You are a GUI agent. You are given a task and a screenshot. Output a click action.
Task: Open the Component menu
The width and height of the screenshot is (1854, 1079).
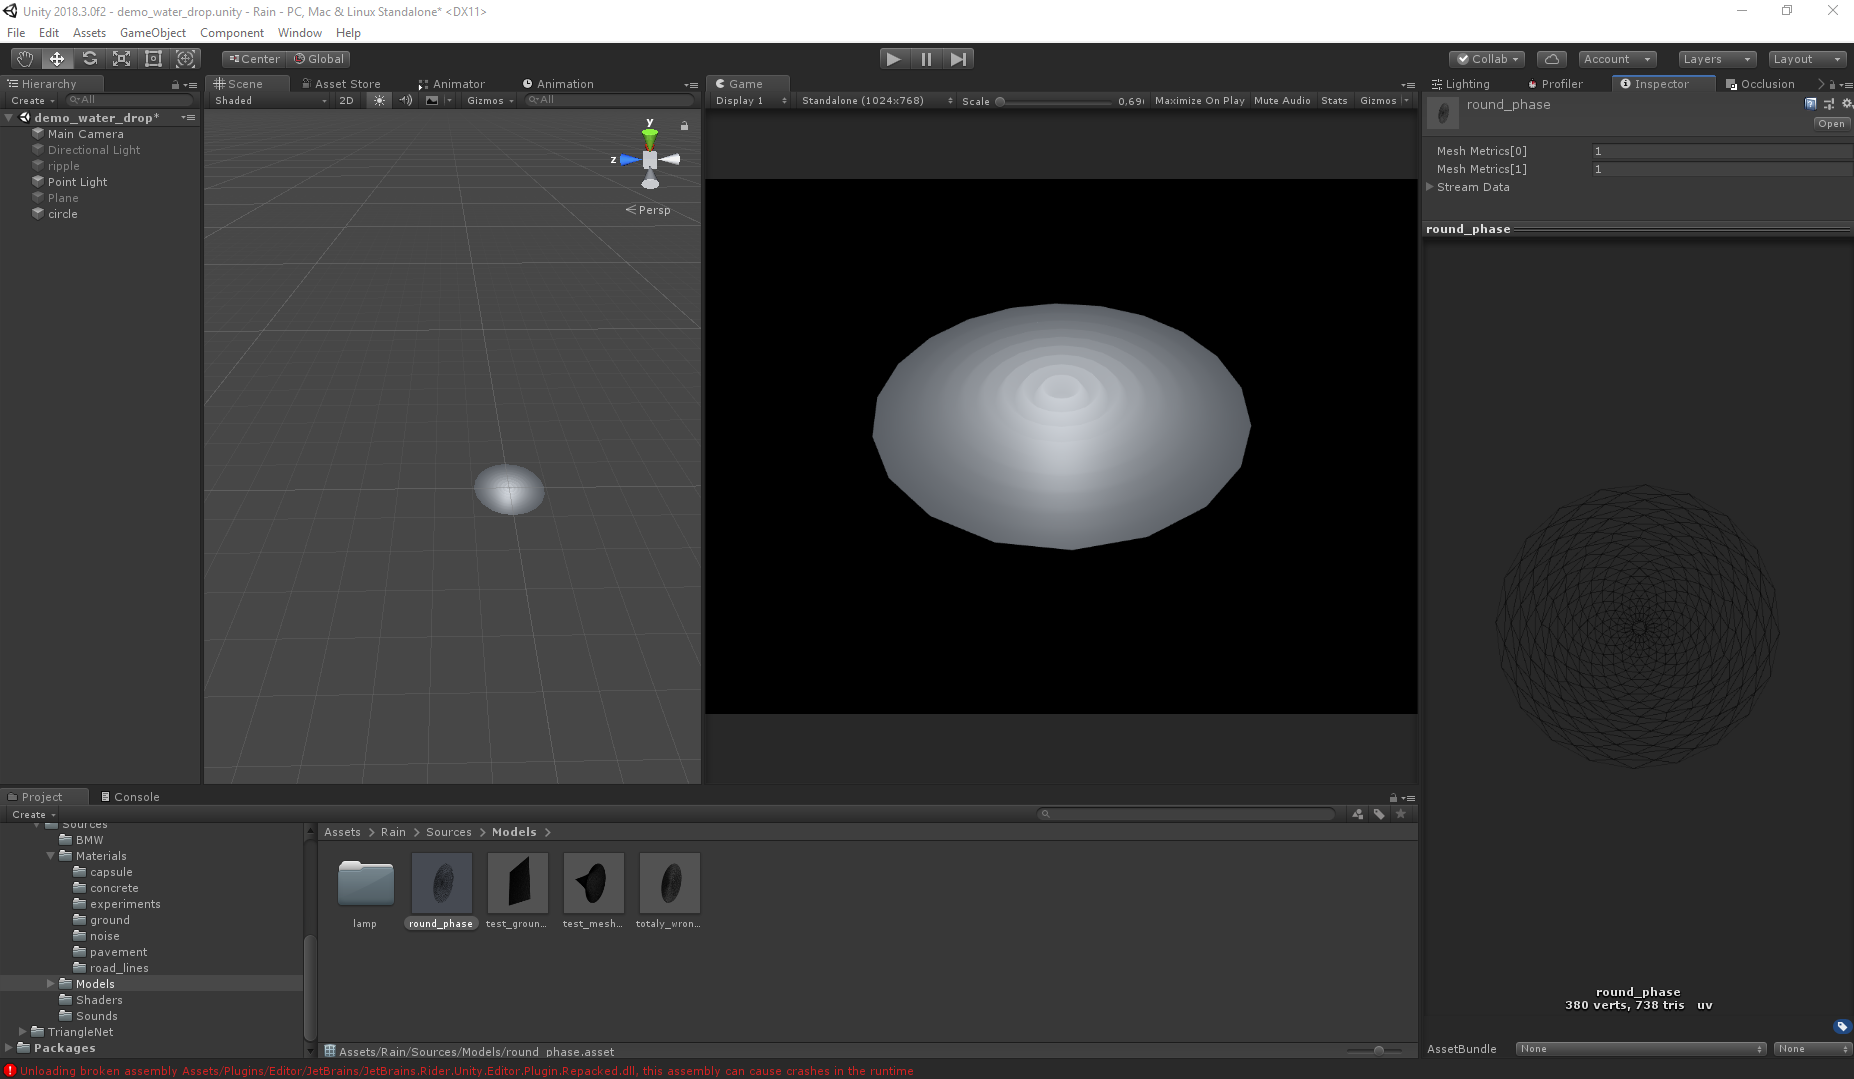click(232, 33)
